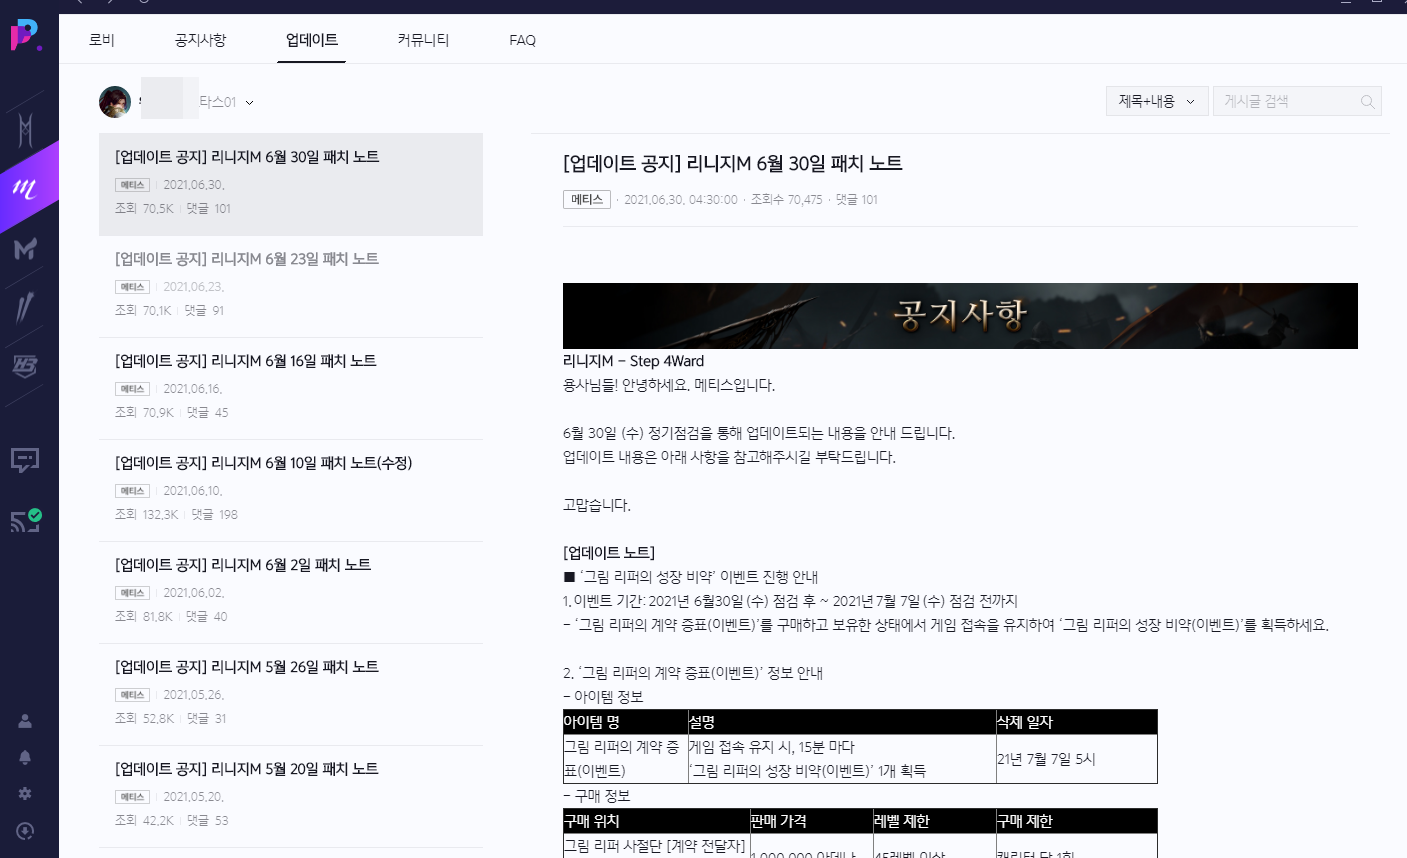1407x858 pixels.
Task: Open the user profile icon
Action: click(x=25, y=721)
